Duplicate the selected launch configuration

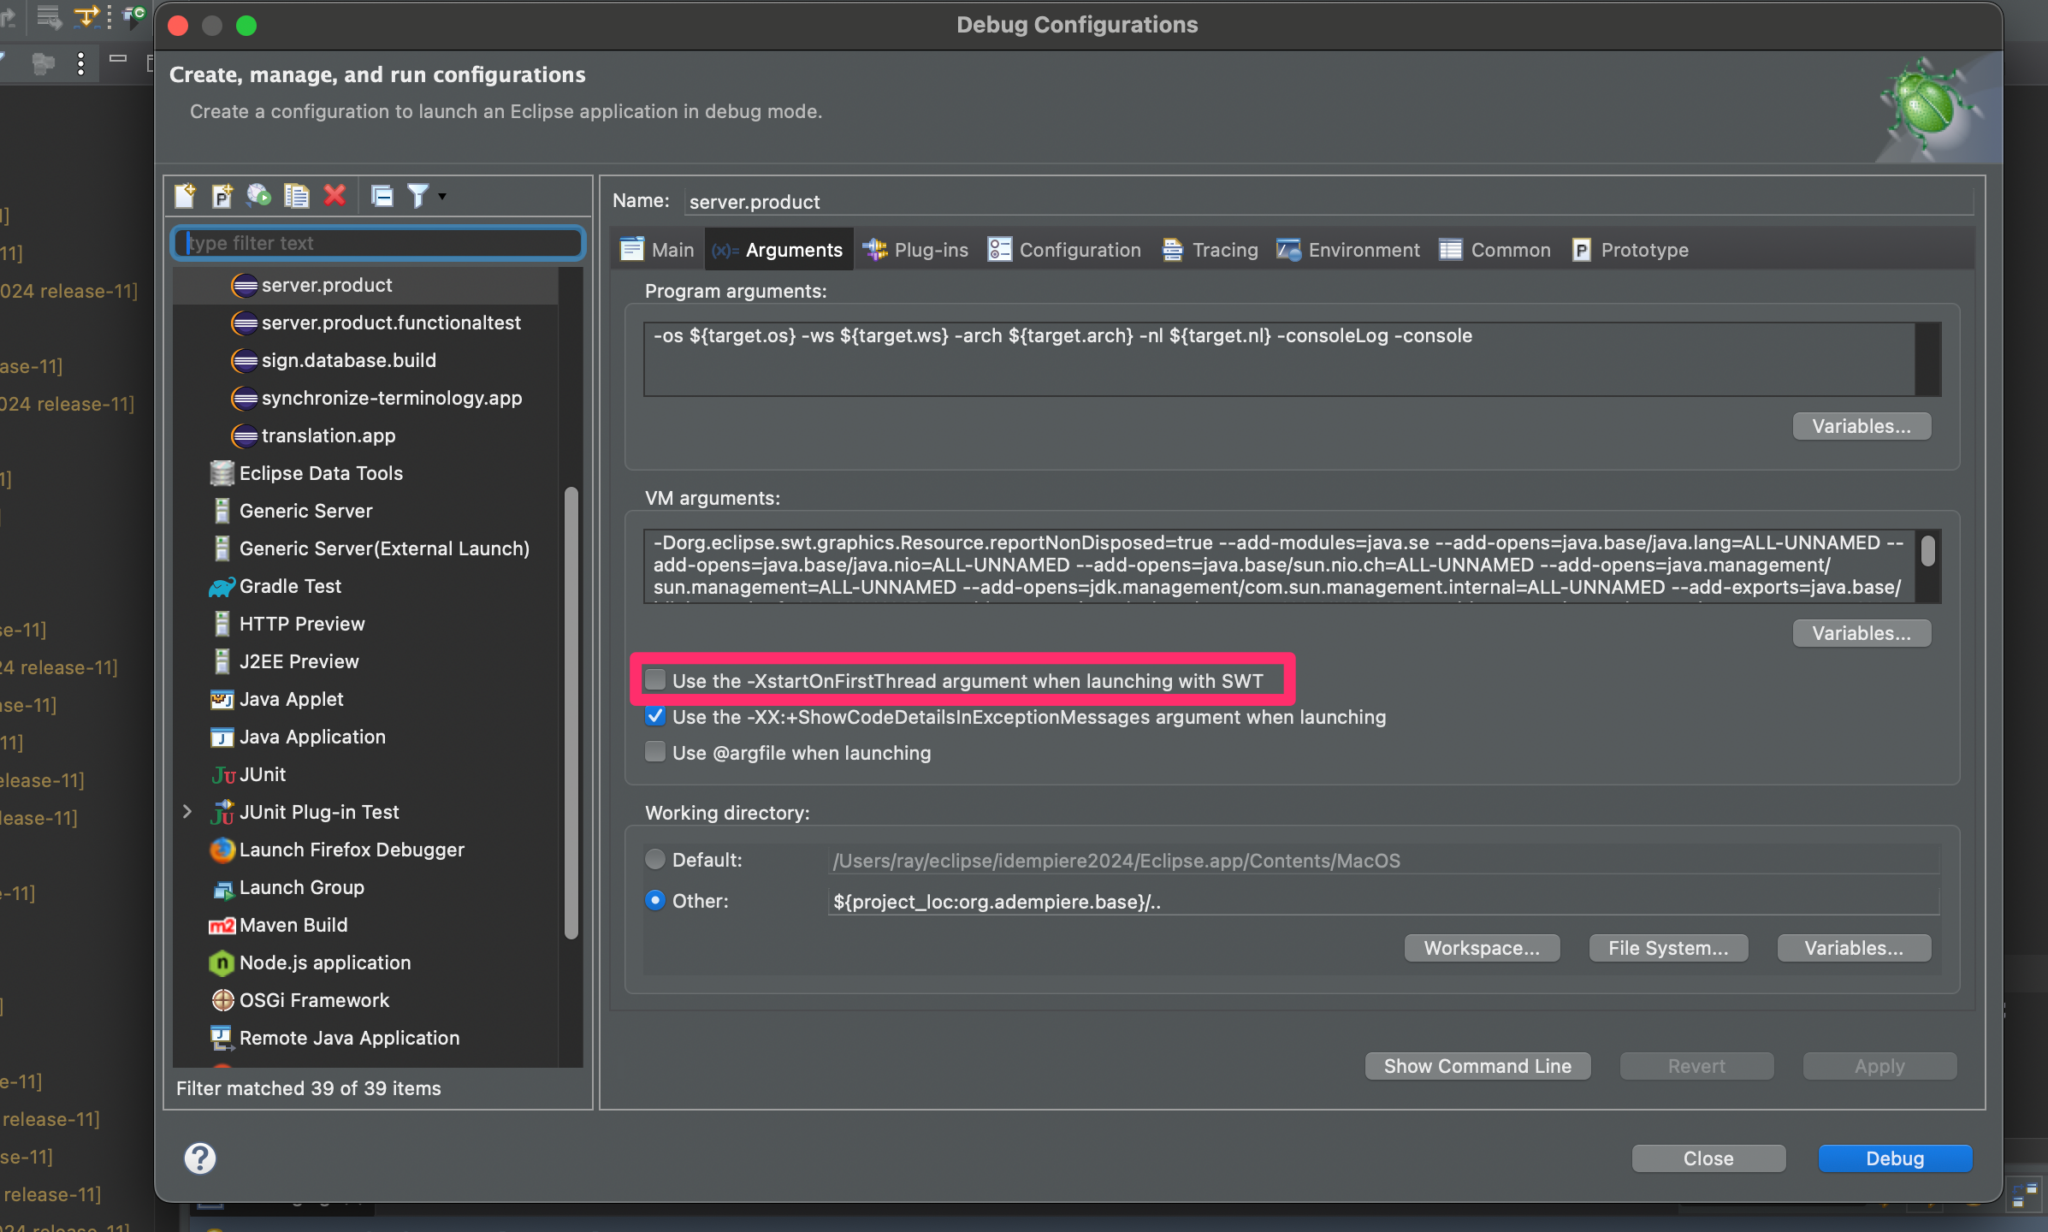point(296,195)
